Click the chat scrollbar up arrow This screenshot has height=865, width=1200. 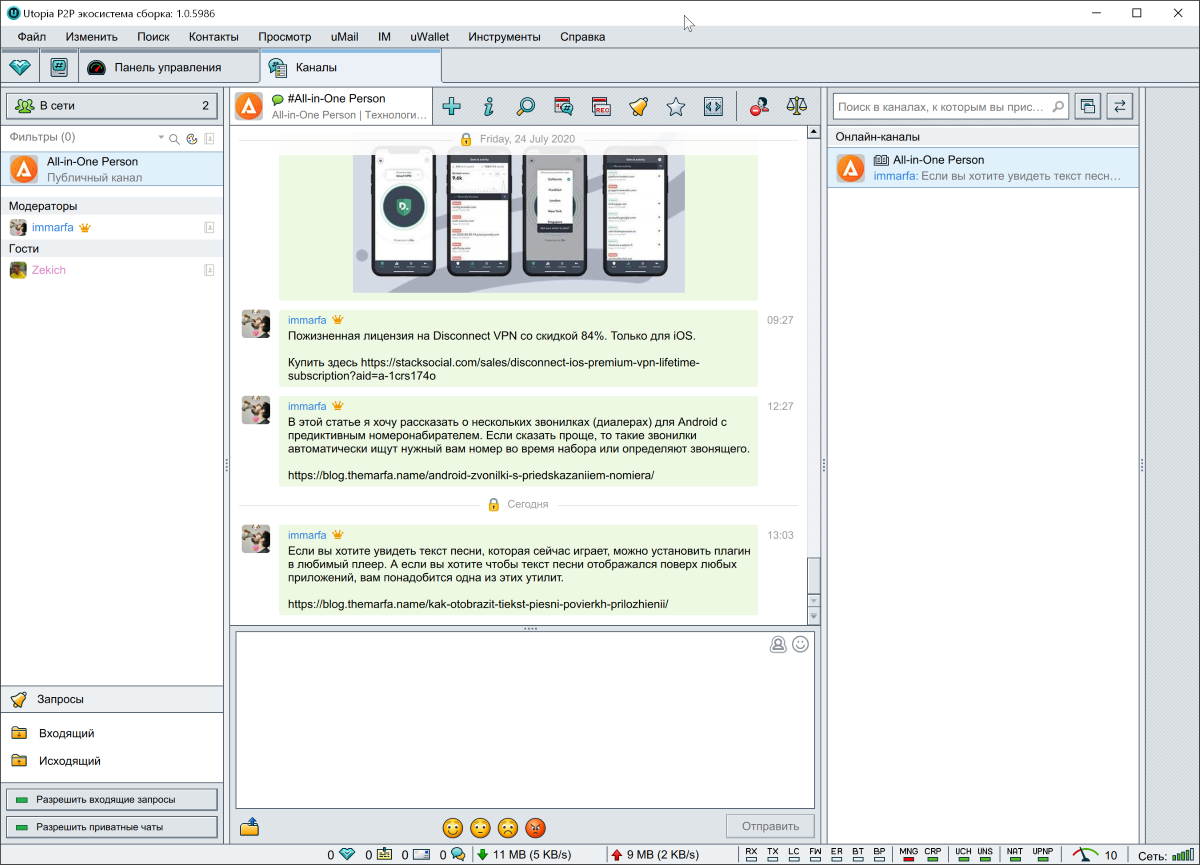tap(813, 133)
